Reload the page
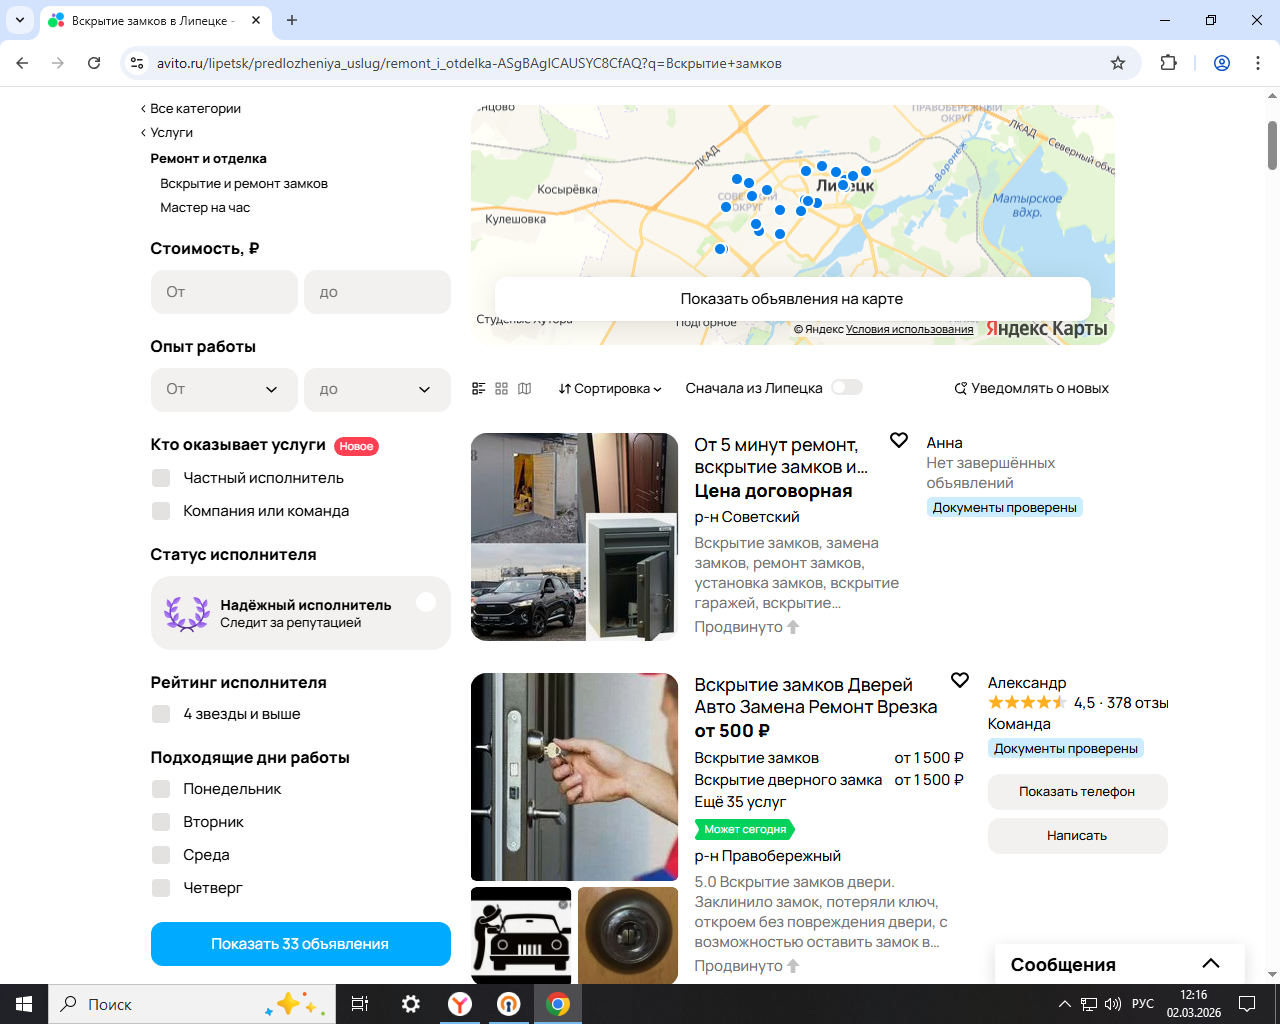Image resolution: width=1280 pixels, height=1024 pixels. (94, 63)
